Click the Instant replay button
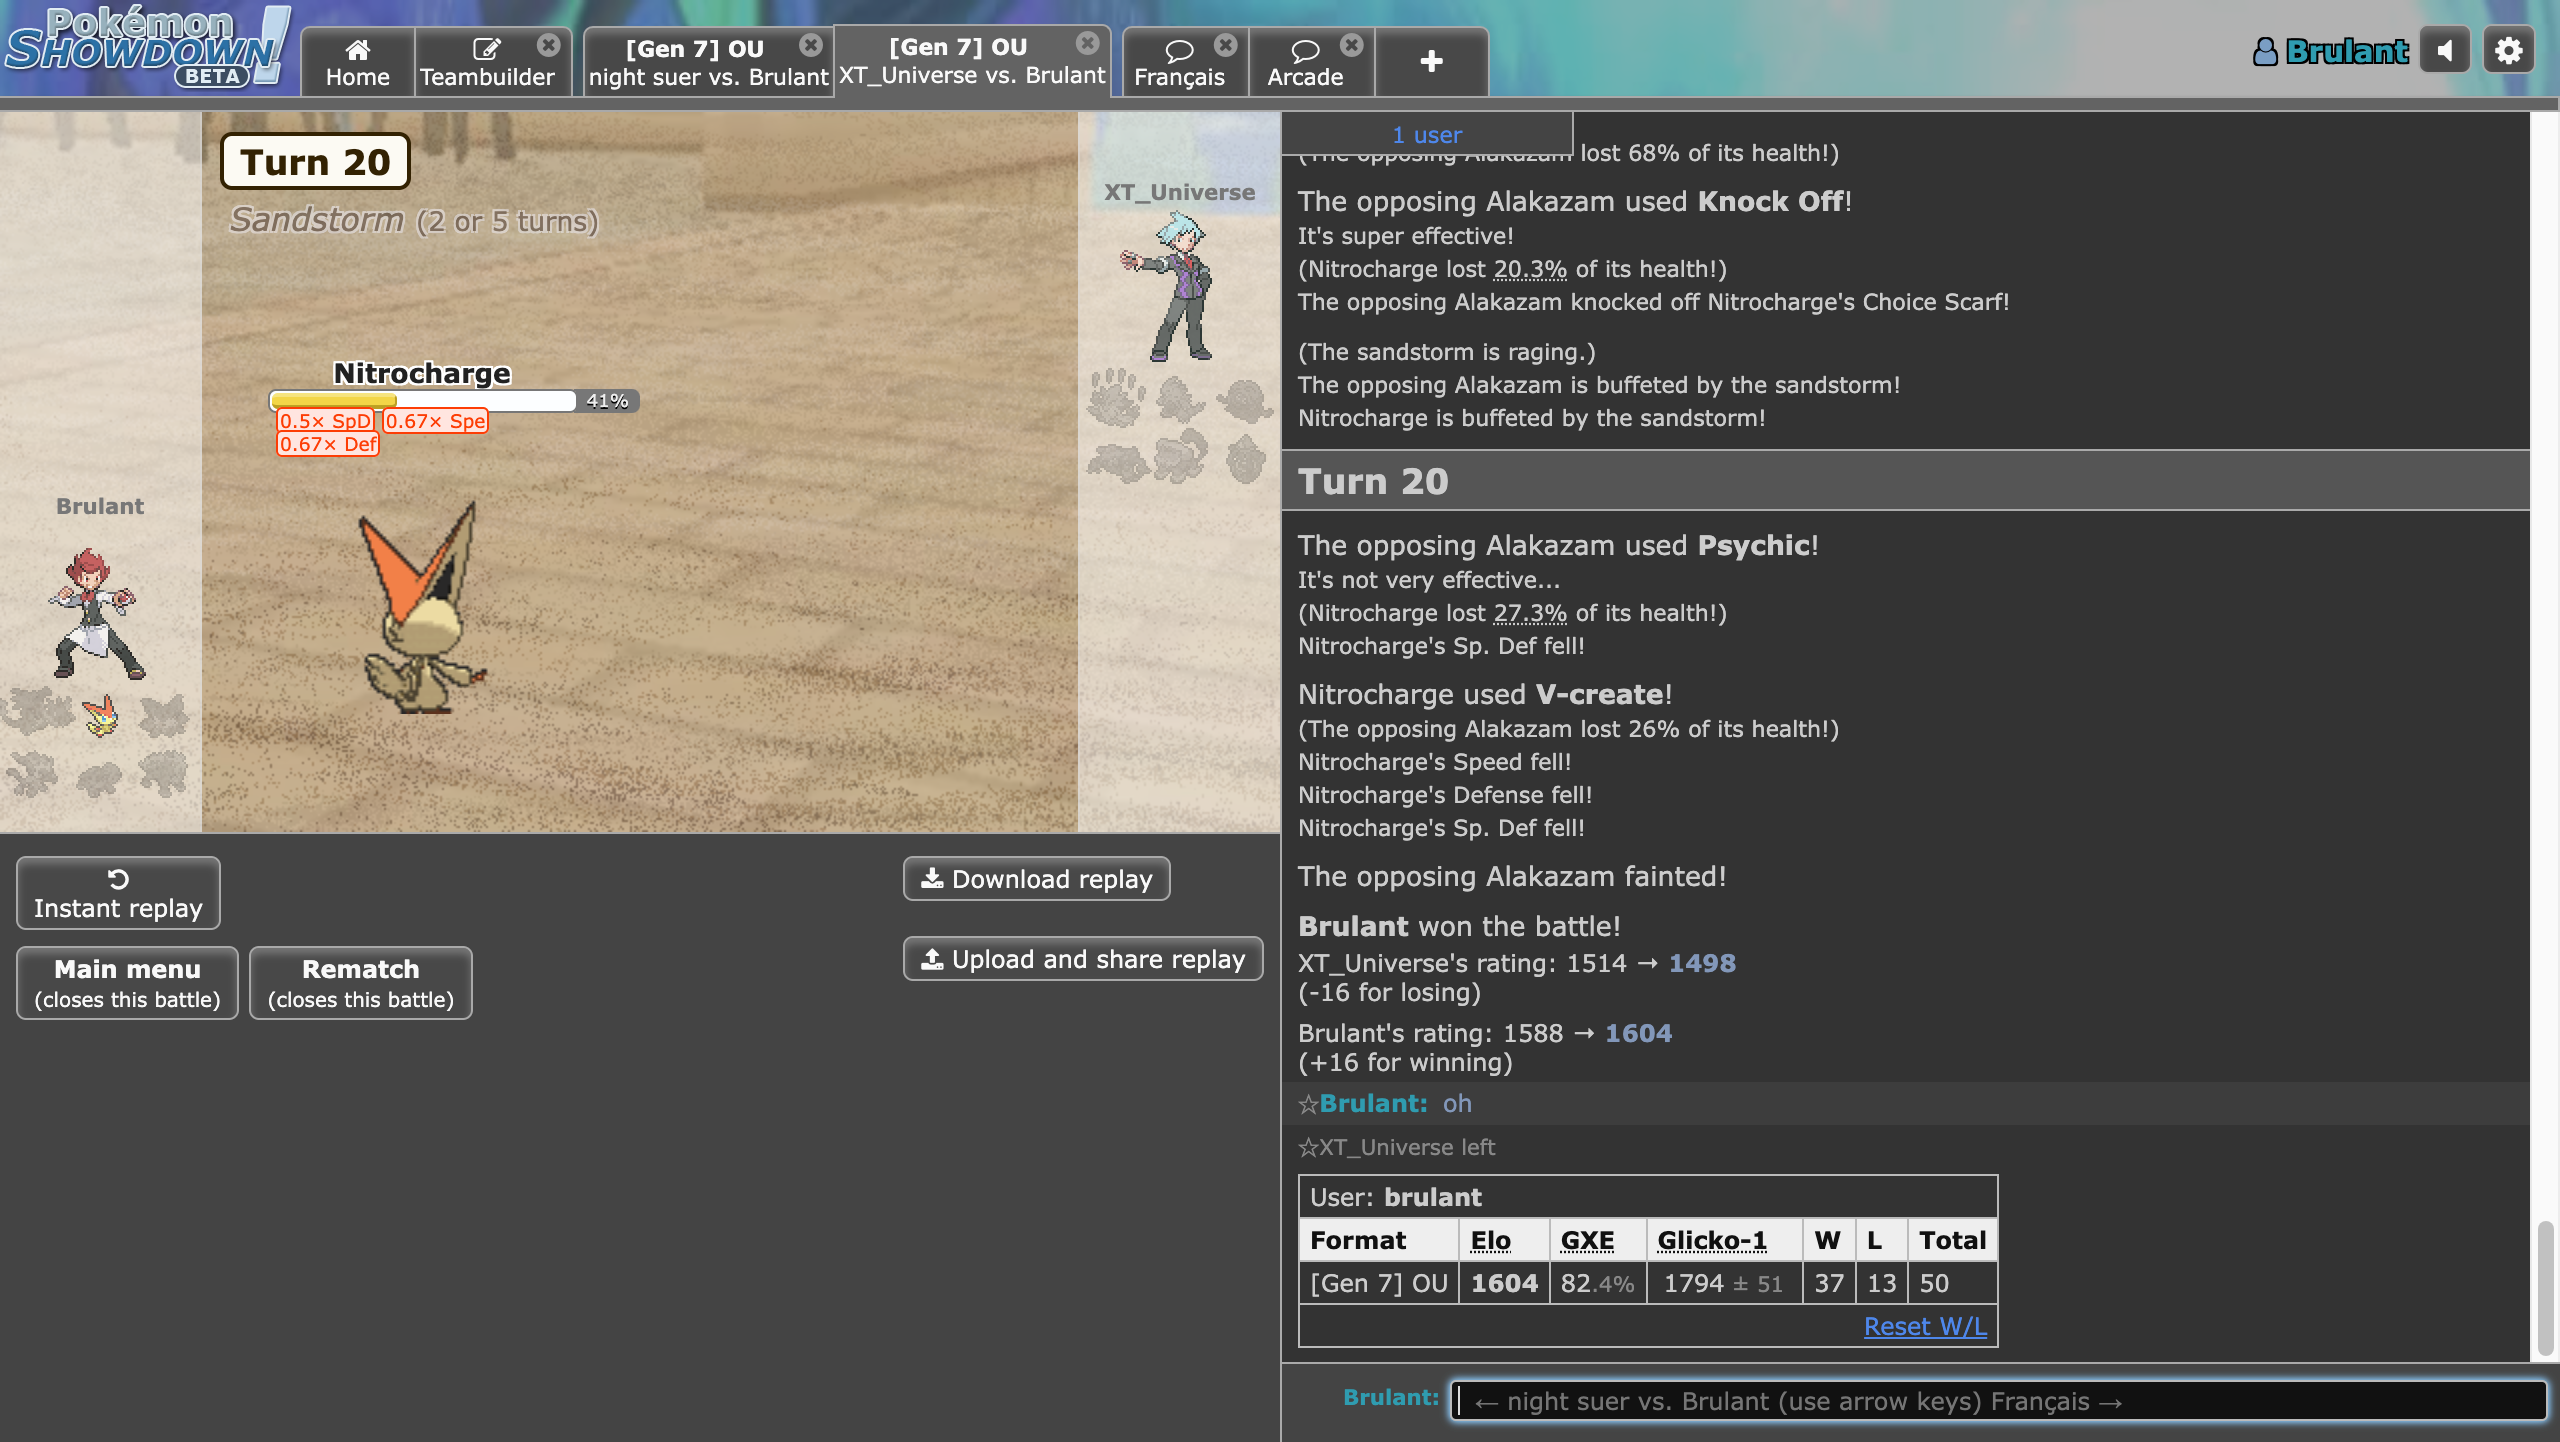Image resolution: width=2560 pixels, height=1442 pixels. (x=118, y=893)
